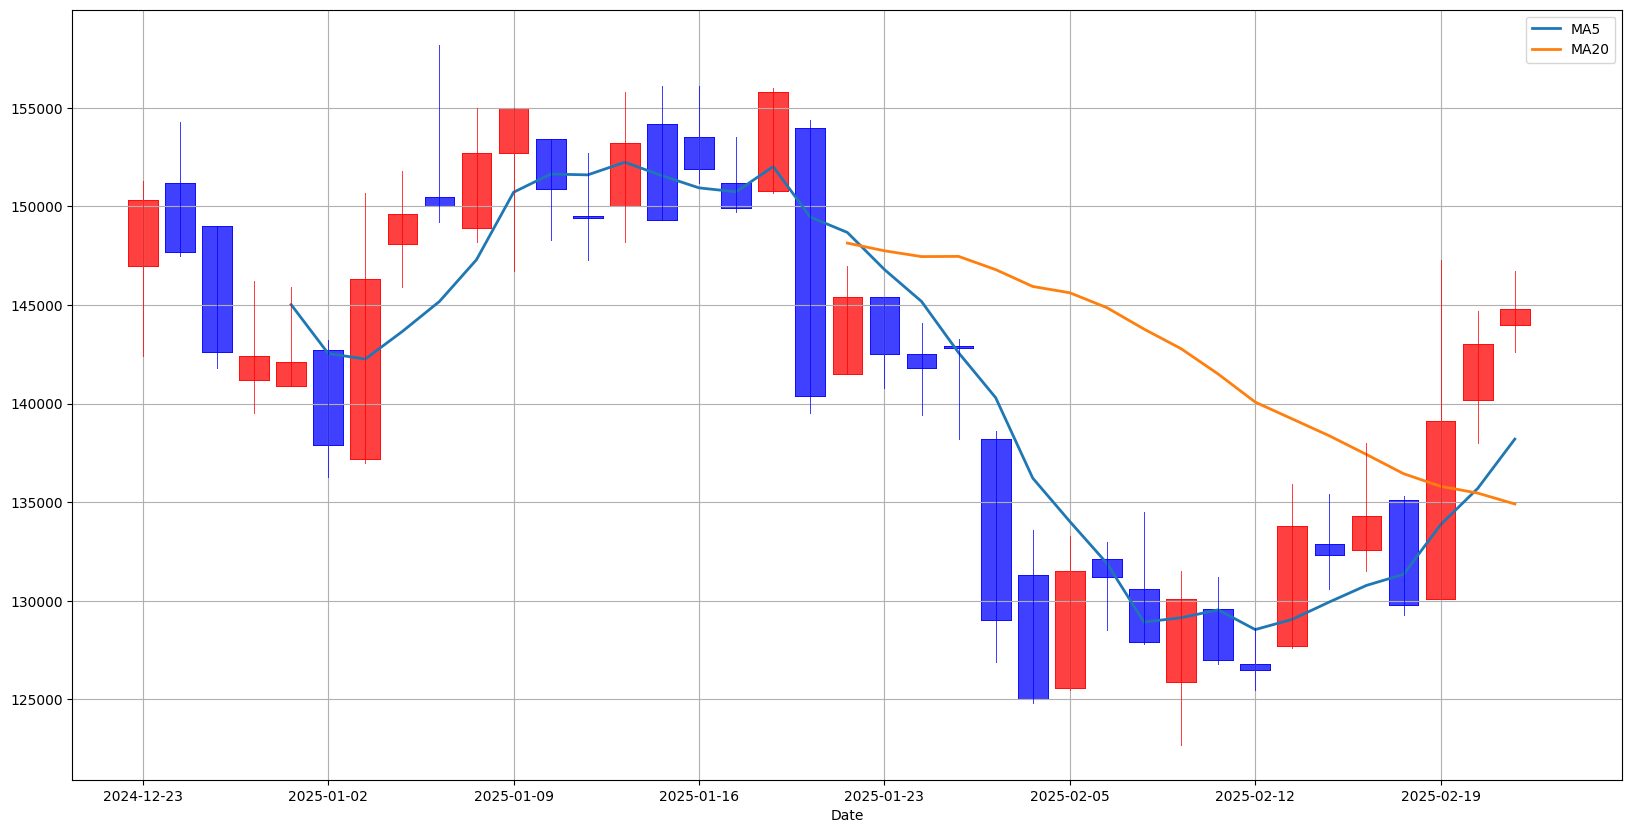This screenshot has height=833, width=1632.
Task: Click the 2024-12-23 date tick label
Action: [x=143, y=797]
